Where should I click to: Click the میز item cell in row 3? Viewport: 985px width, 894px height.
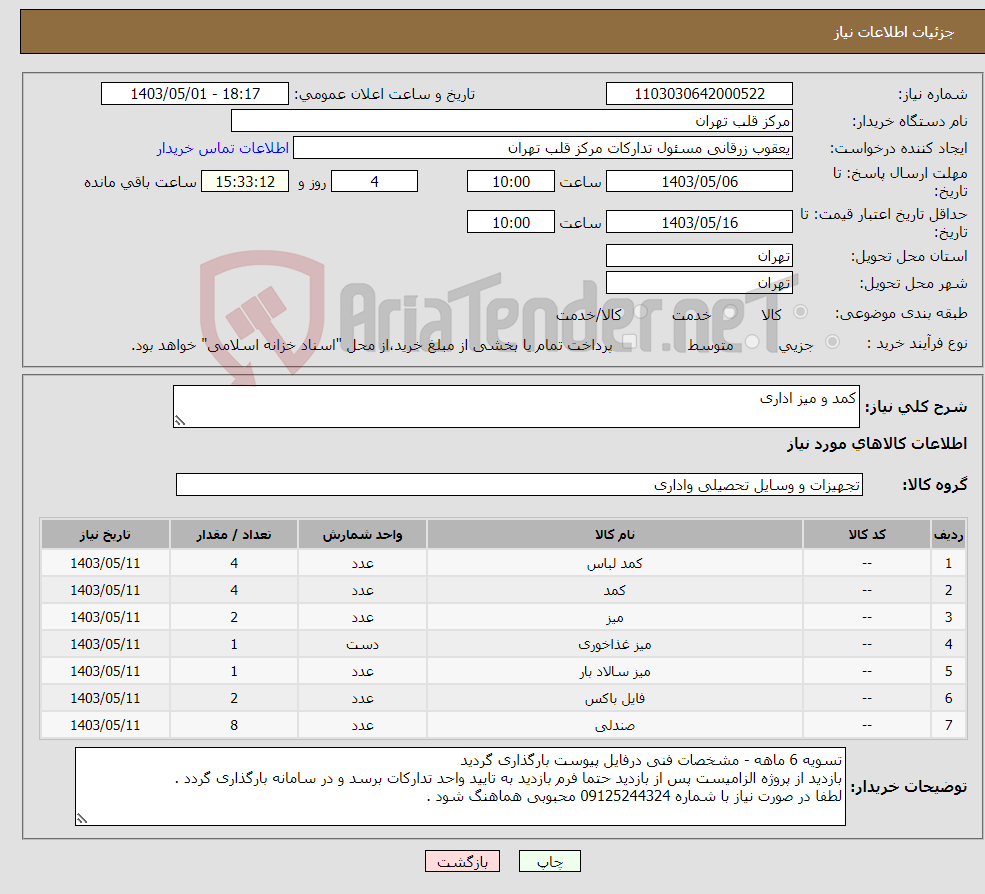(614, 618)
